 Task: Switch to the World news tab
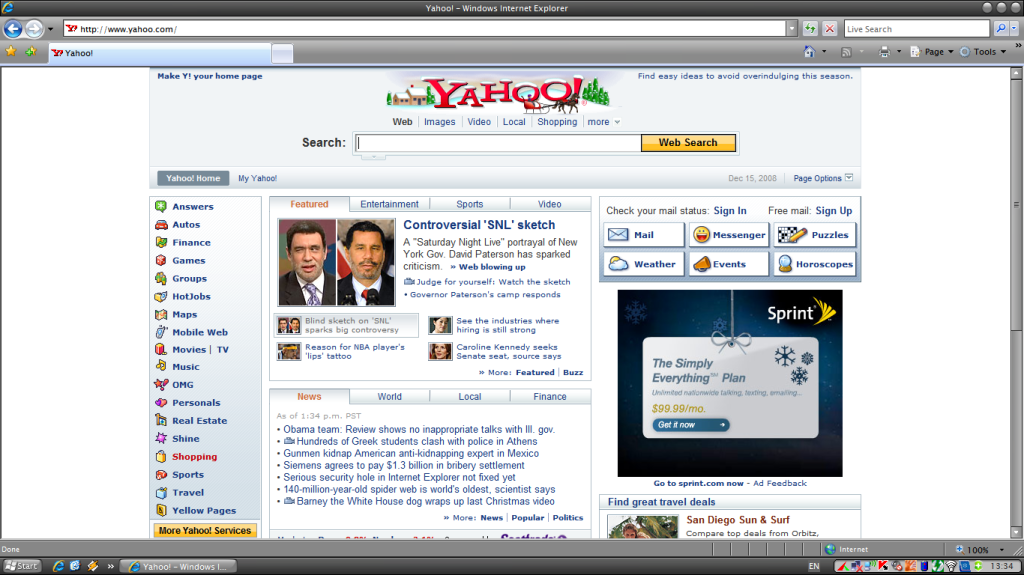(x=389, y=397)
